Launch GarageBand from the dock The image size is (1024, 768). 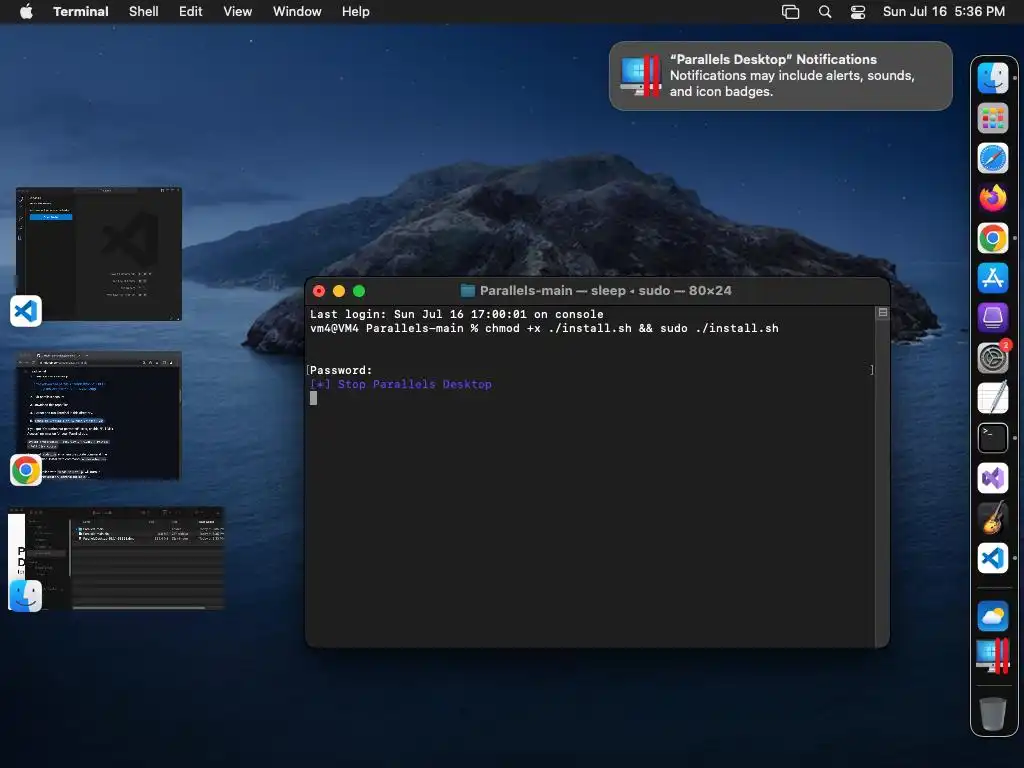[993, 518]
